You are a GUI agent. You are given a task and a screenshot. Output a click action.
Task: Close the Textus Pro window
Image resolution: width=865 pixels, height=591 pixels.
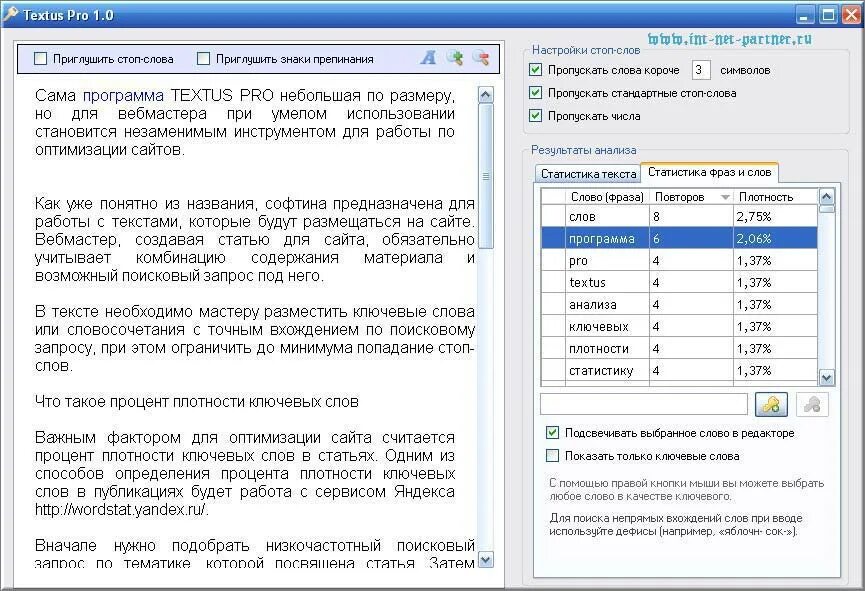(x=851, y=15)
